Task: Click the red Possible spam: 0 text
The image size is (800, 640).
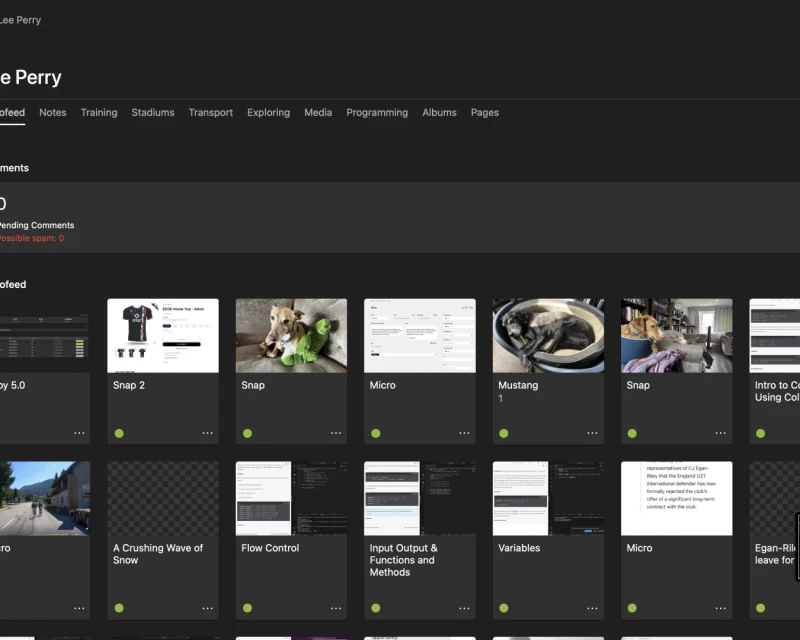Action: point(32,238)
